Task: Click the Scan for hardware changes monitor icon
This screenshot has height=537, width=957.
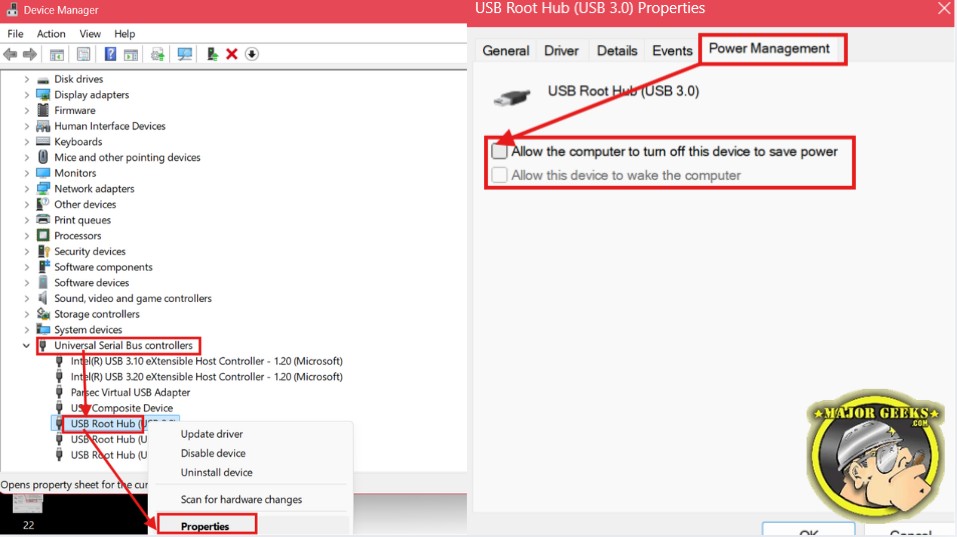Action: [184, 54]
